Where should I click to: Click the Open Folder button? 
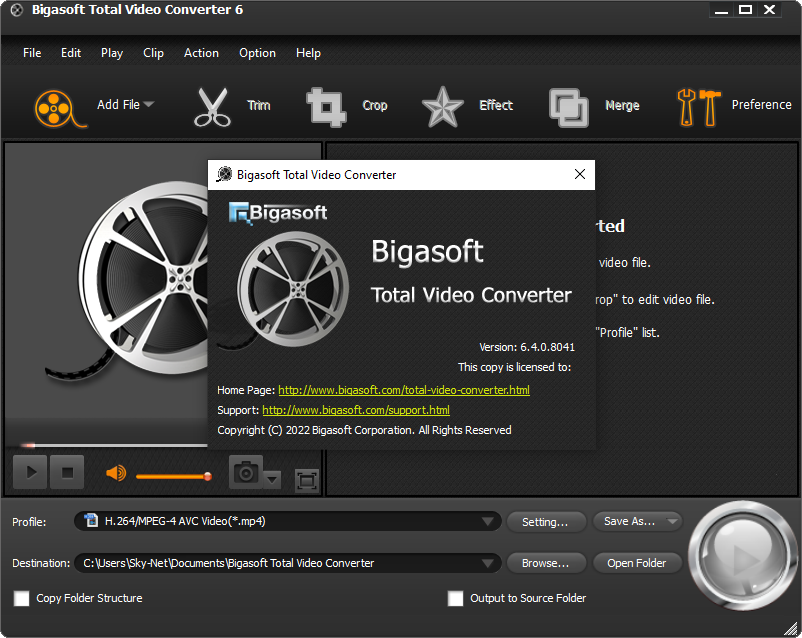(637, 563)
